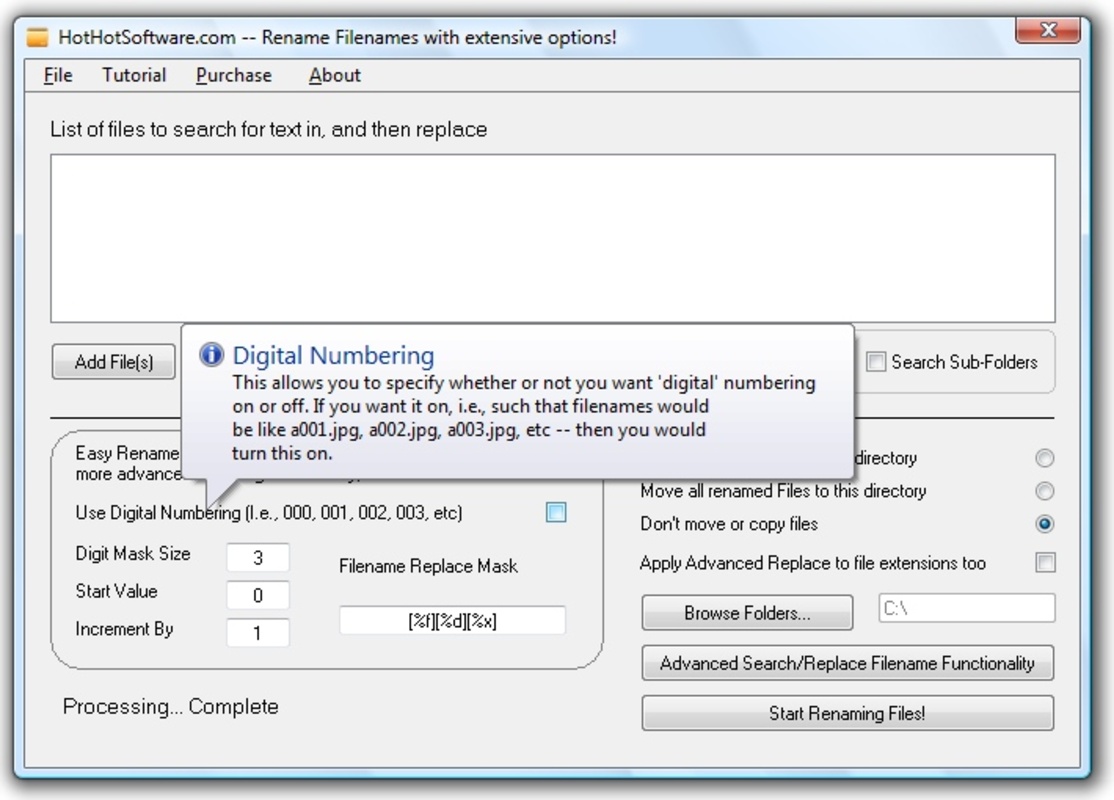The image size is (1114, 800).
Task: Open the About menu
Action: coord(335,75)
